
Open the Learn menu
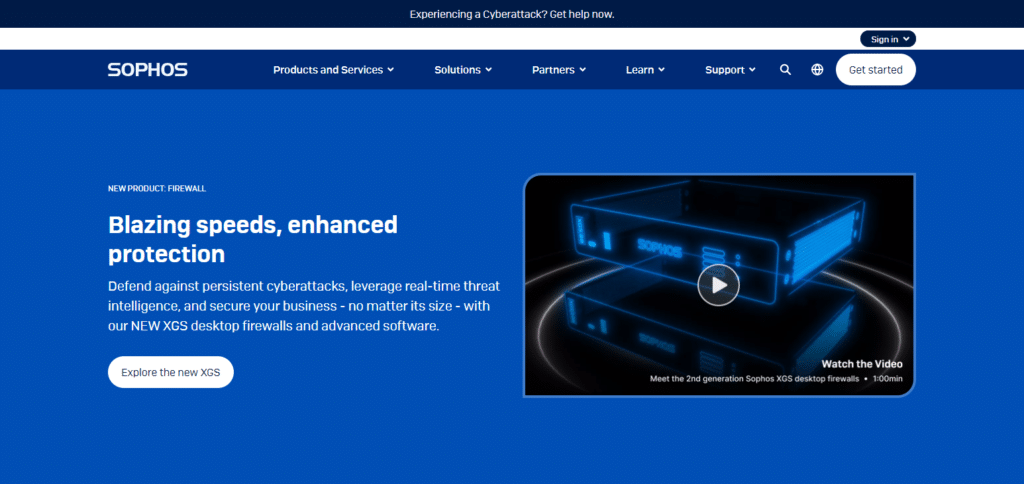click(645, 70)
